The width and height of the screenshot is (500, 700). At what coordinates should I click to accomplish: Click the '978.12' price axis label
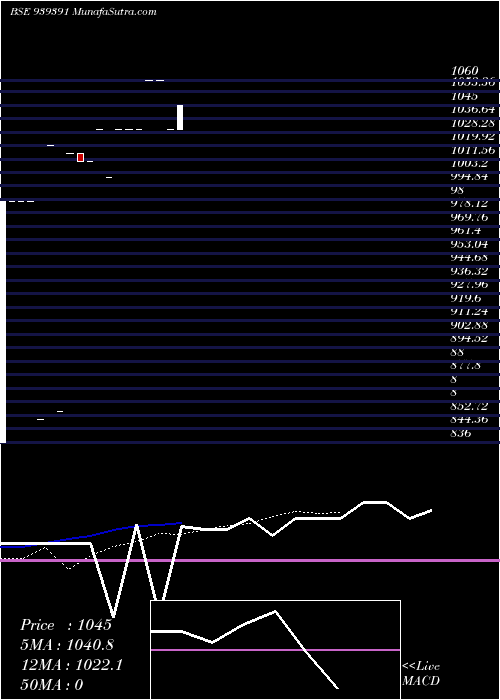click(x=470, y=204)
